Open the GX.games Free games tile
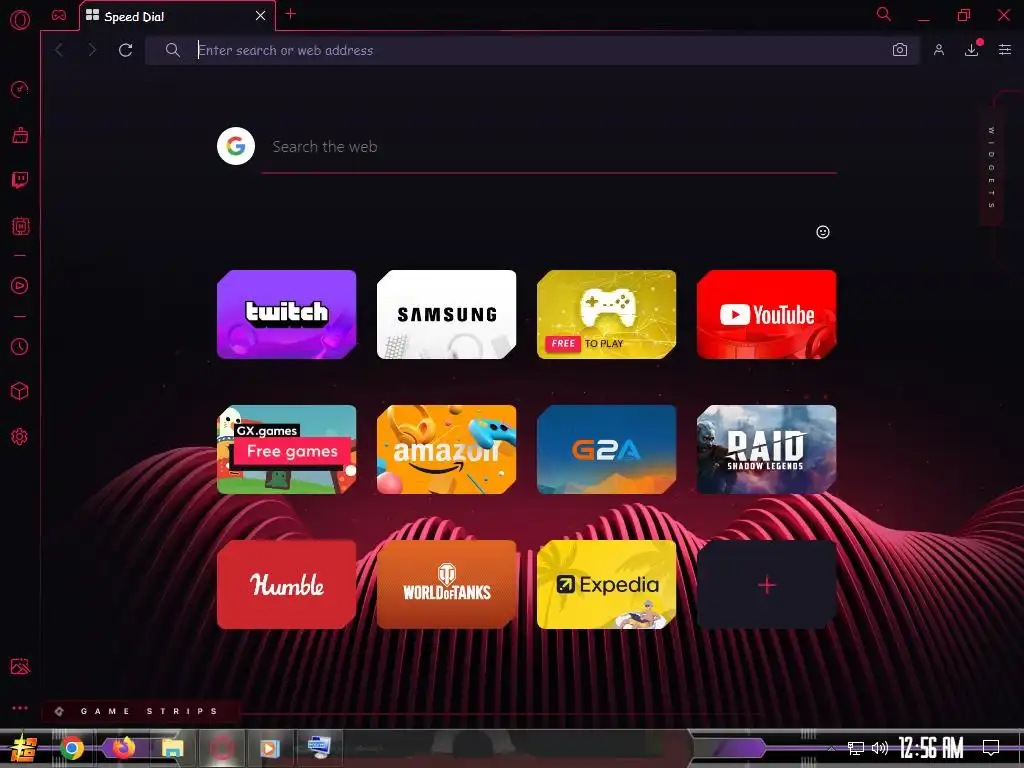This screenshot has width=1024, height=768. 287,449
